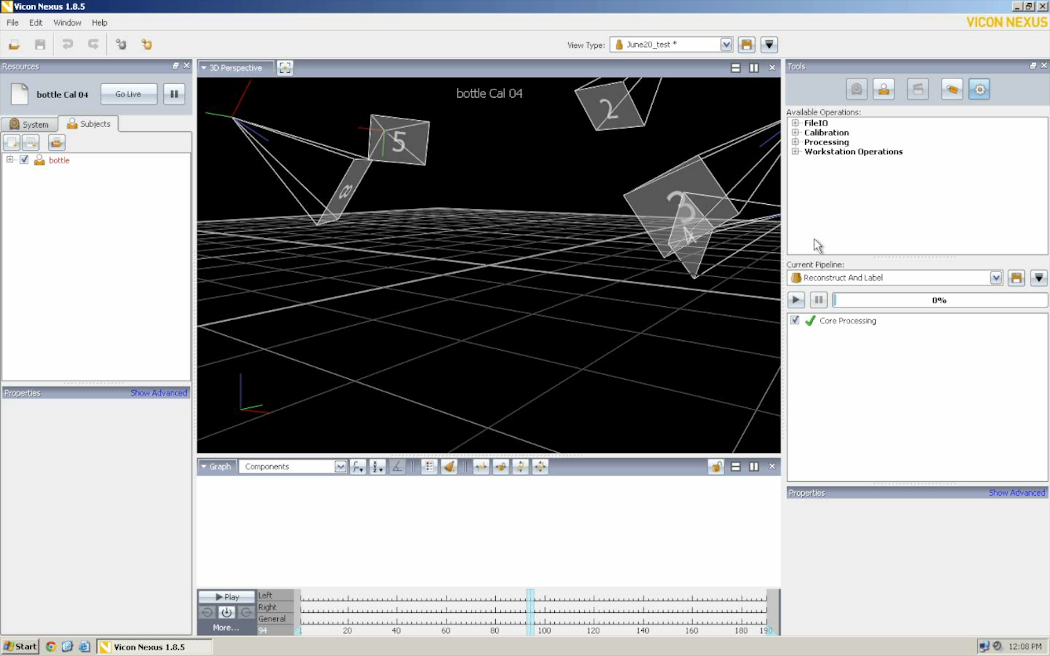Image resolution: width=1050 pixels, height=656 pixels.
Task: Click the orange load subject folder icon
Action: [x=57, y=142]
